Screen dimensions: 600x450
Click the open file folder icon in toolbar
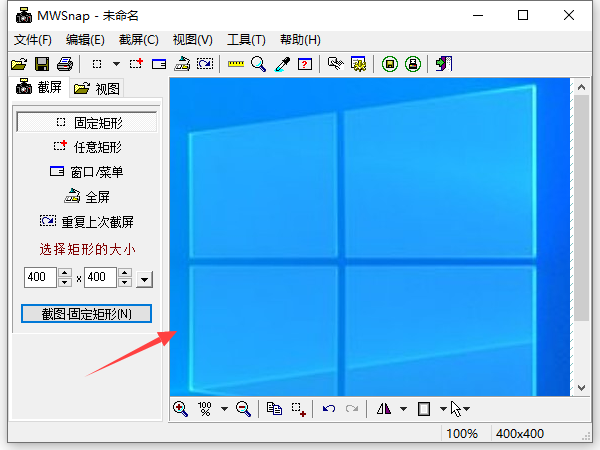point(19,64)
